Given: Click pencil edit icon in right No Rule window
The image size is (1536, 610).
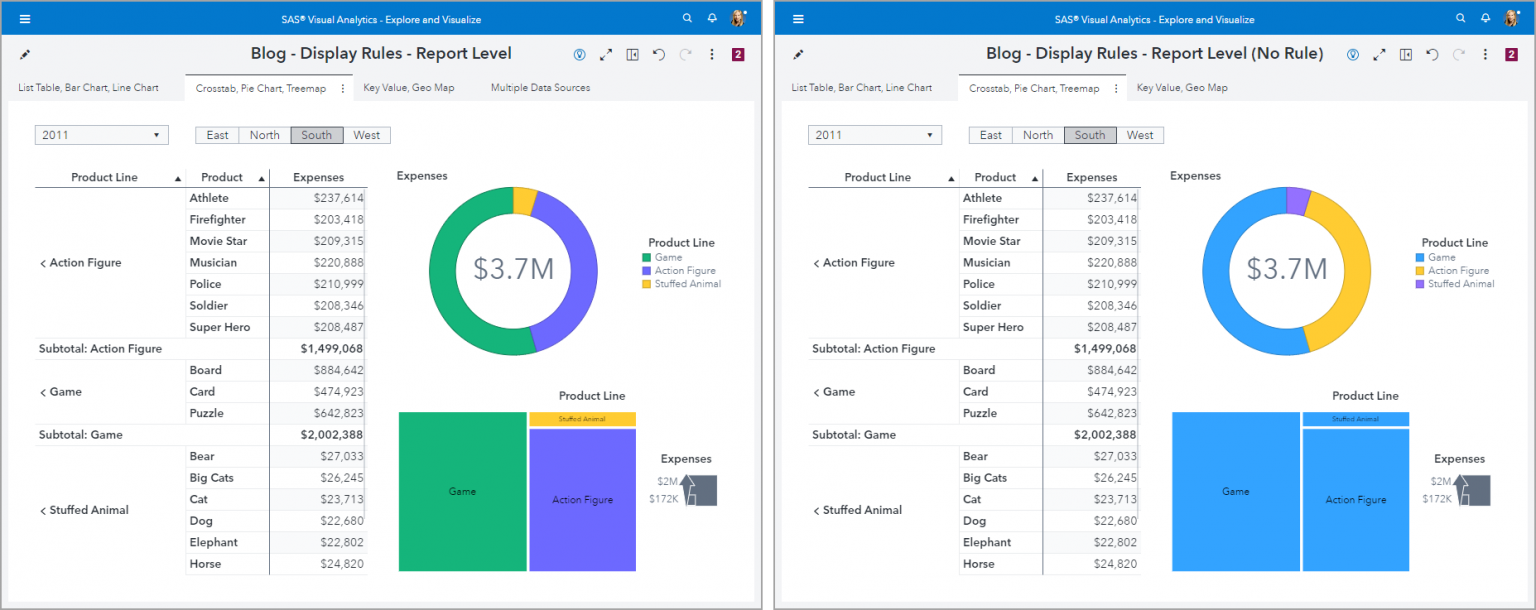Looking at the screenshot, I should [798, 54].
